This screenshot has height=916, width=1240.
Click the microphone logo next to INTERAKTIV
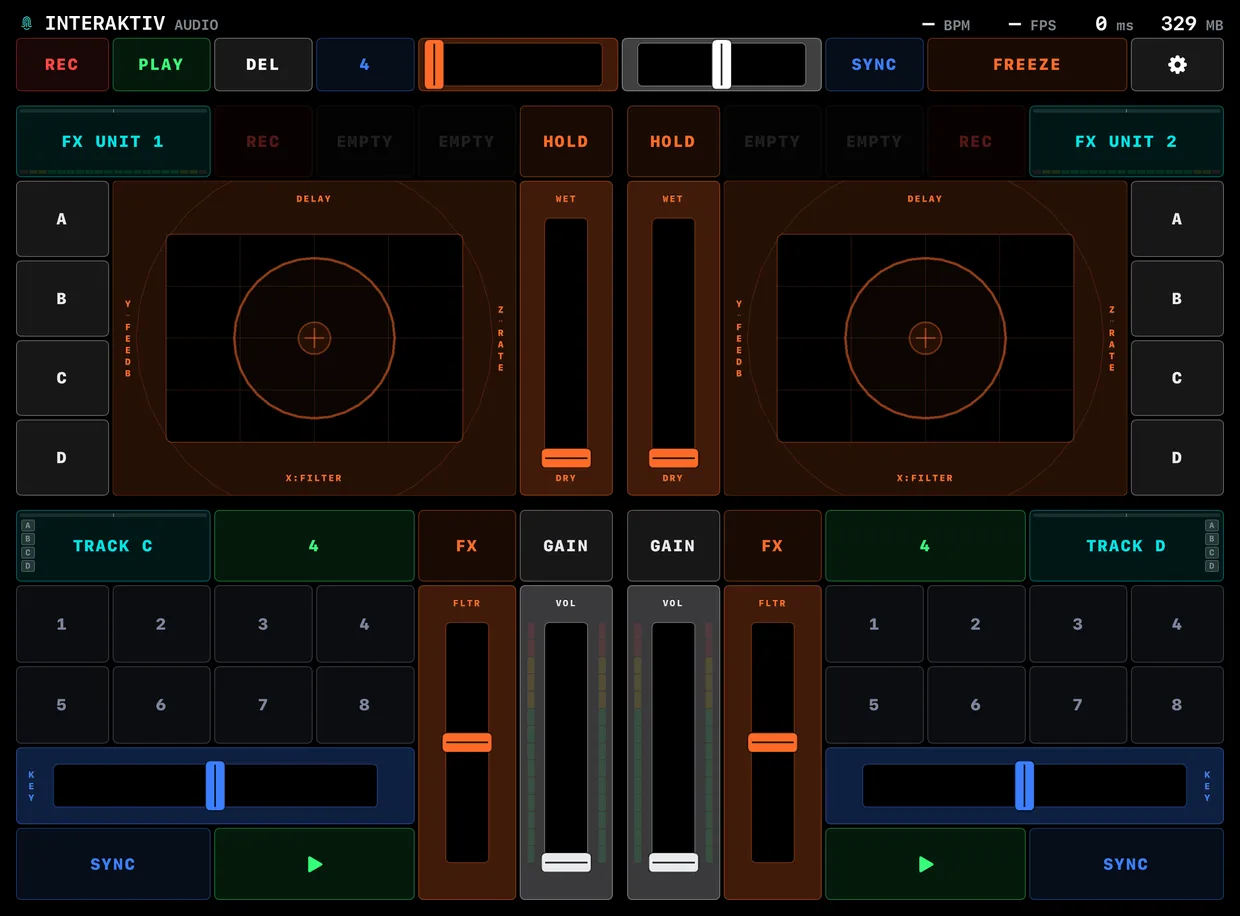pyautogui.click(x=27, y=24)
